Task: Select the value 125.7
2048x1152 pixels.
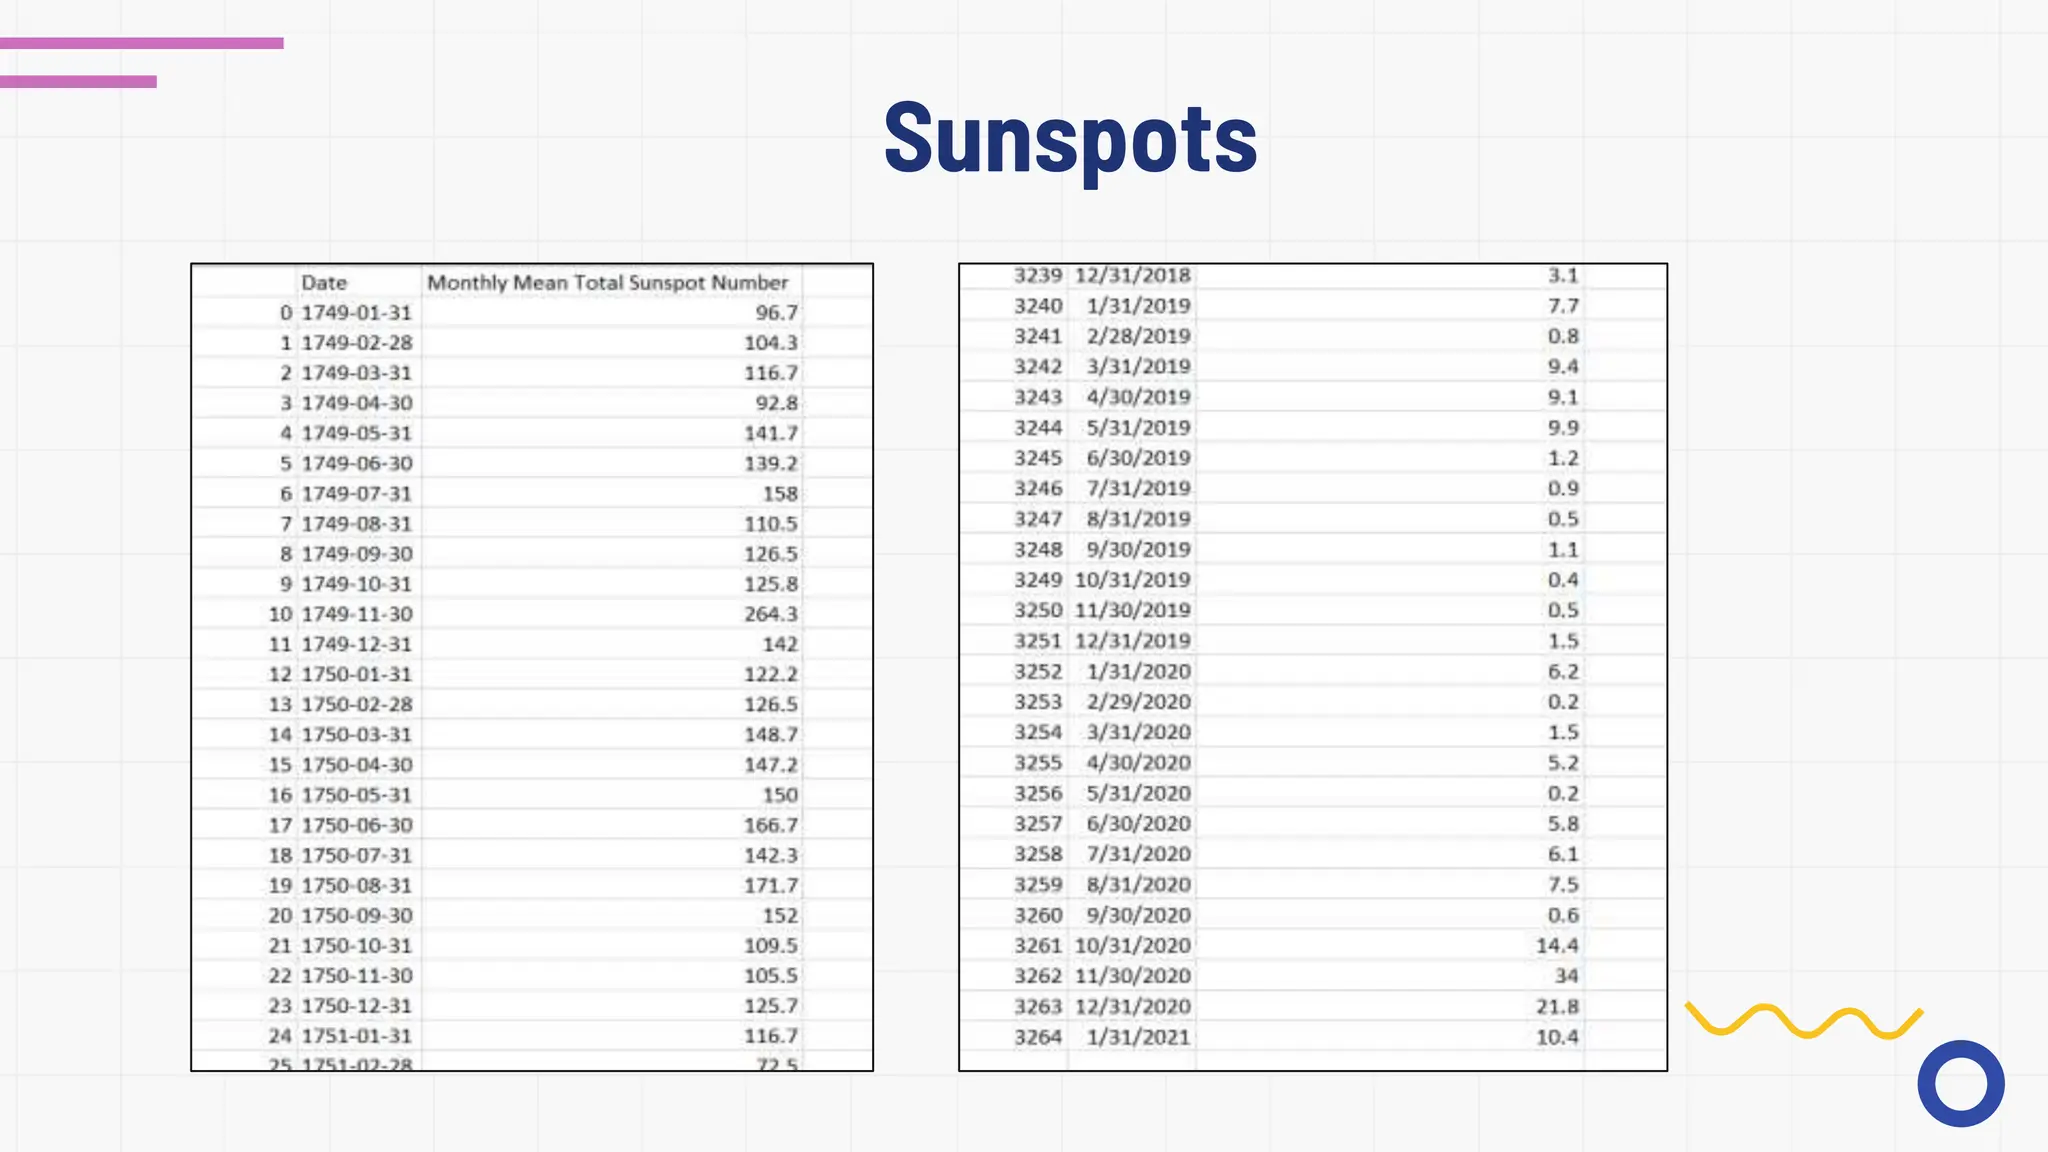Action: pyautogui.click(x=771, y=1005)
